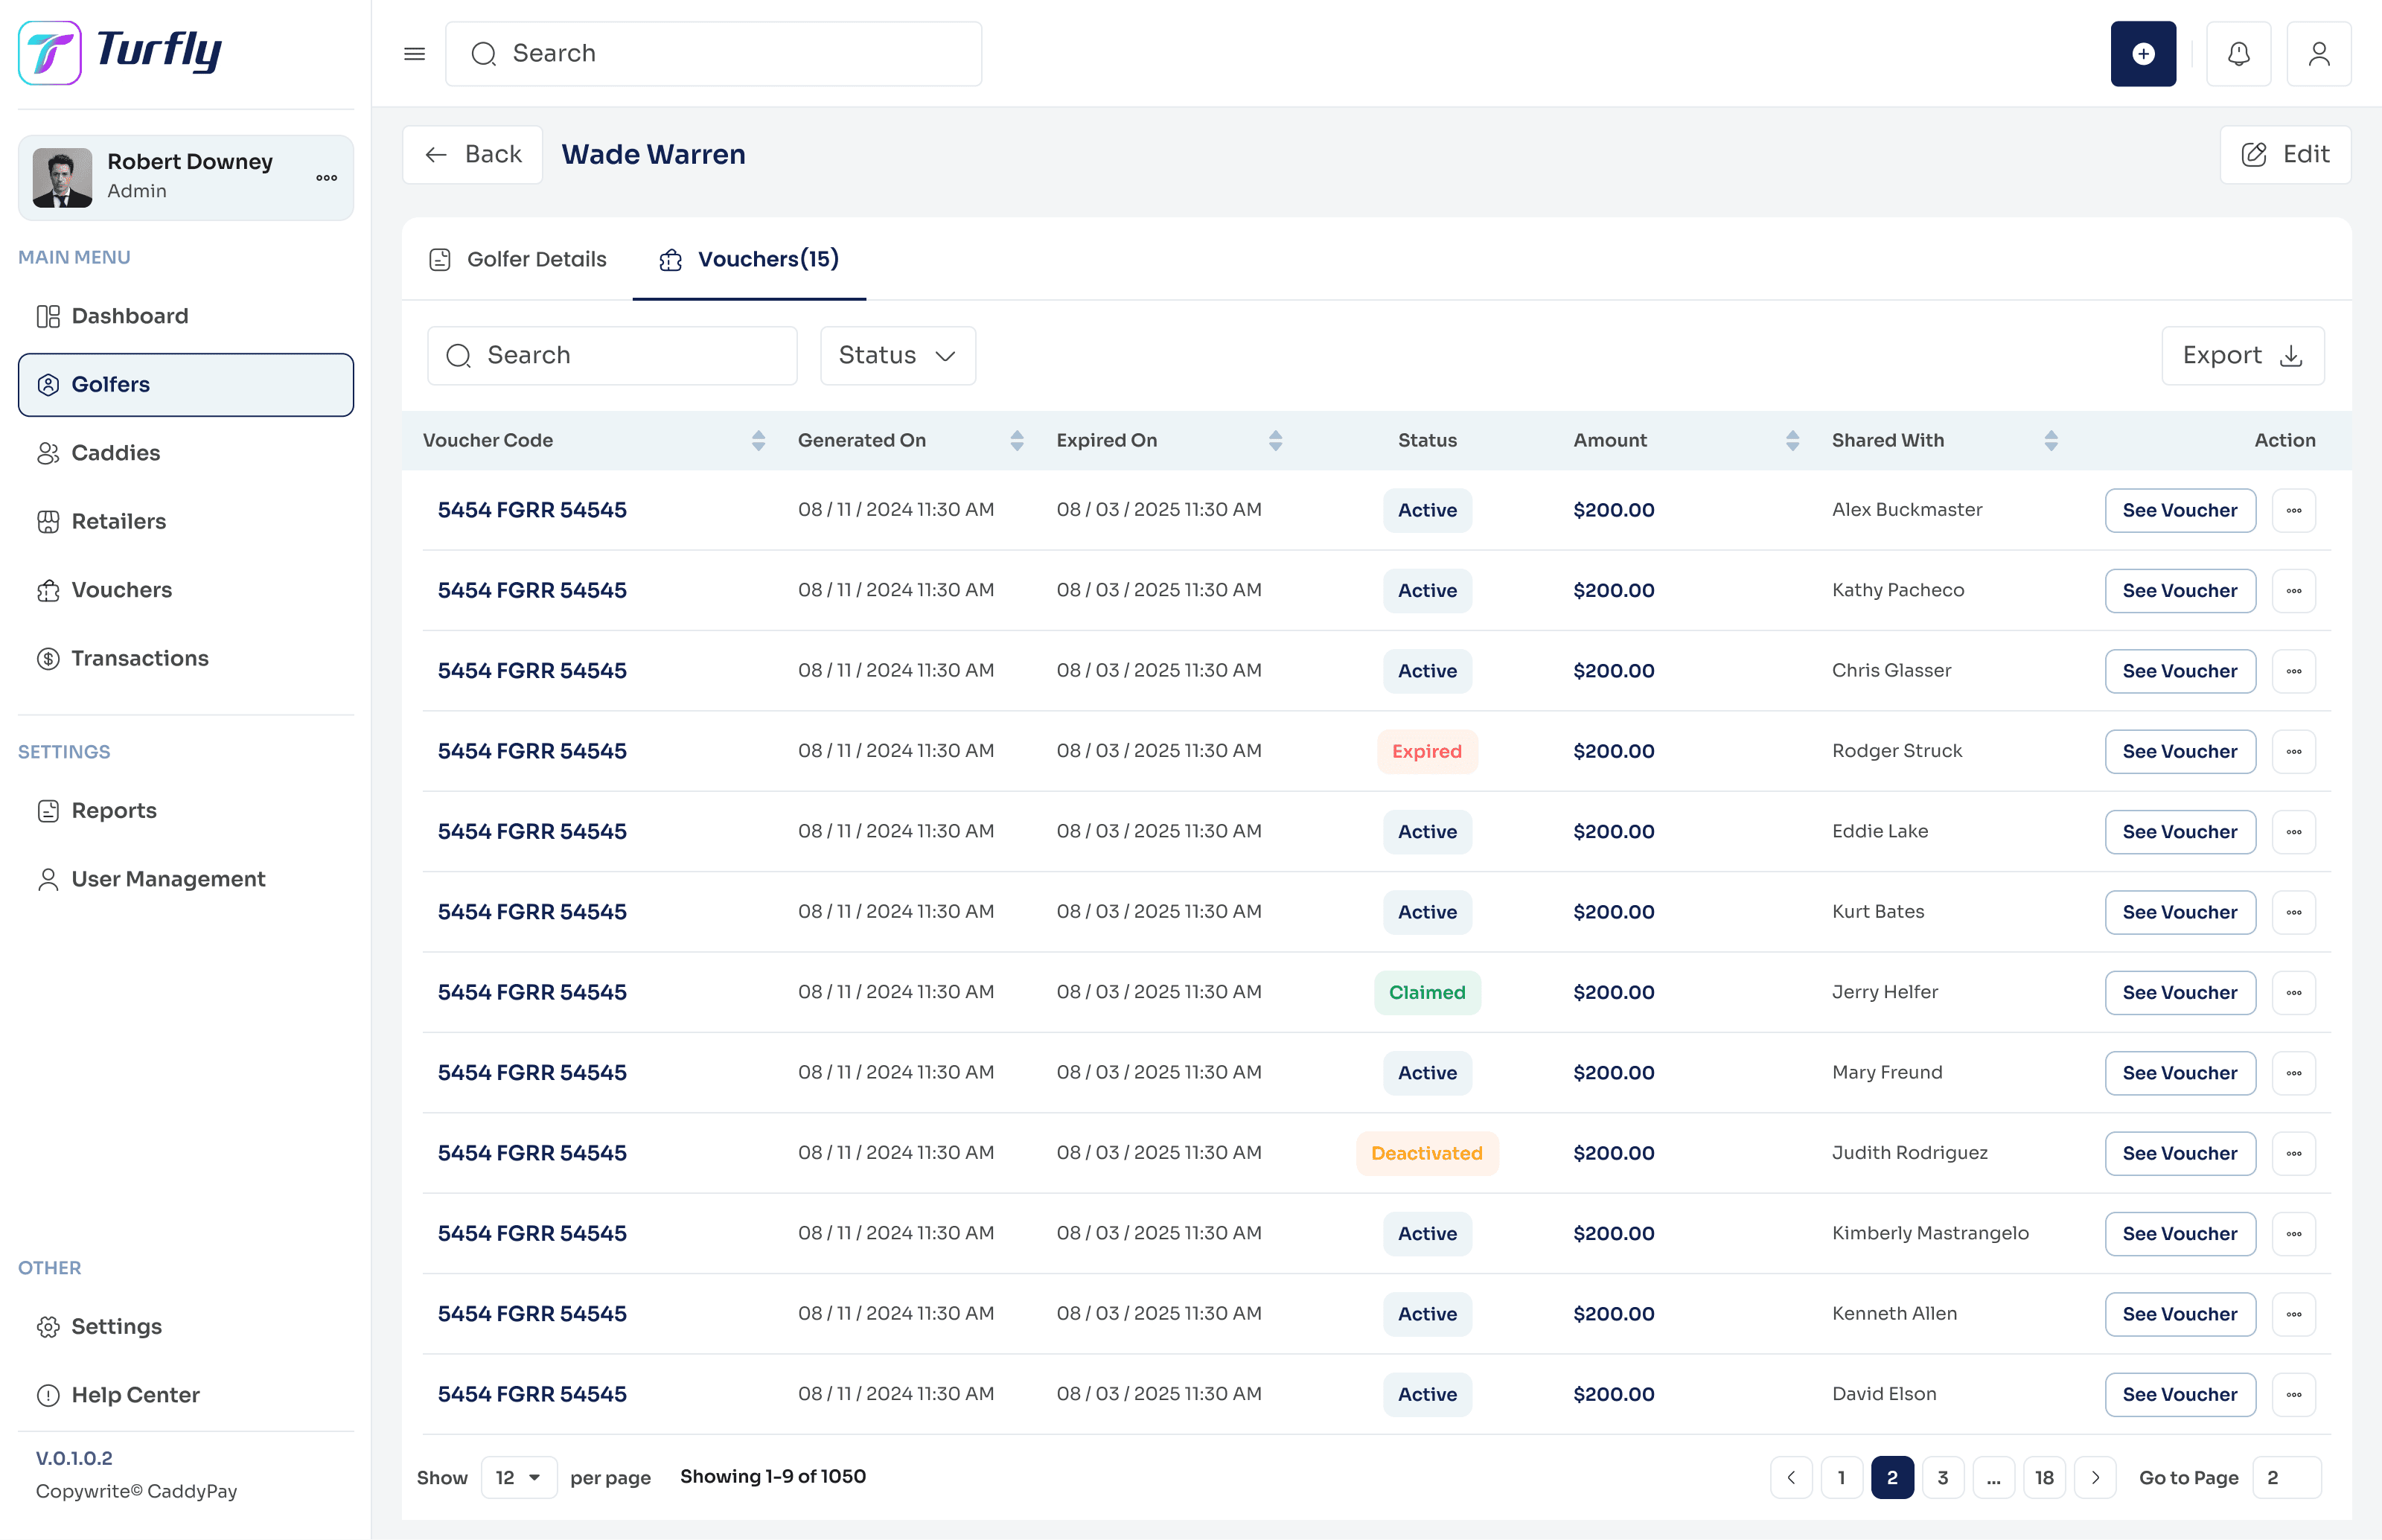Image resolution: width=2382 pixels, height=1540 pixels.
Task: Sort by Shared With column
Action: click(x=2050, y=440)
